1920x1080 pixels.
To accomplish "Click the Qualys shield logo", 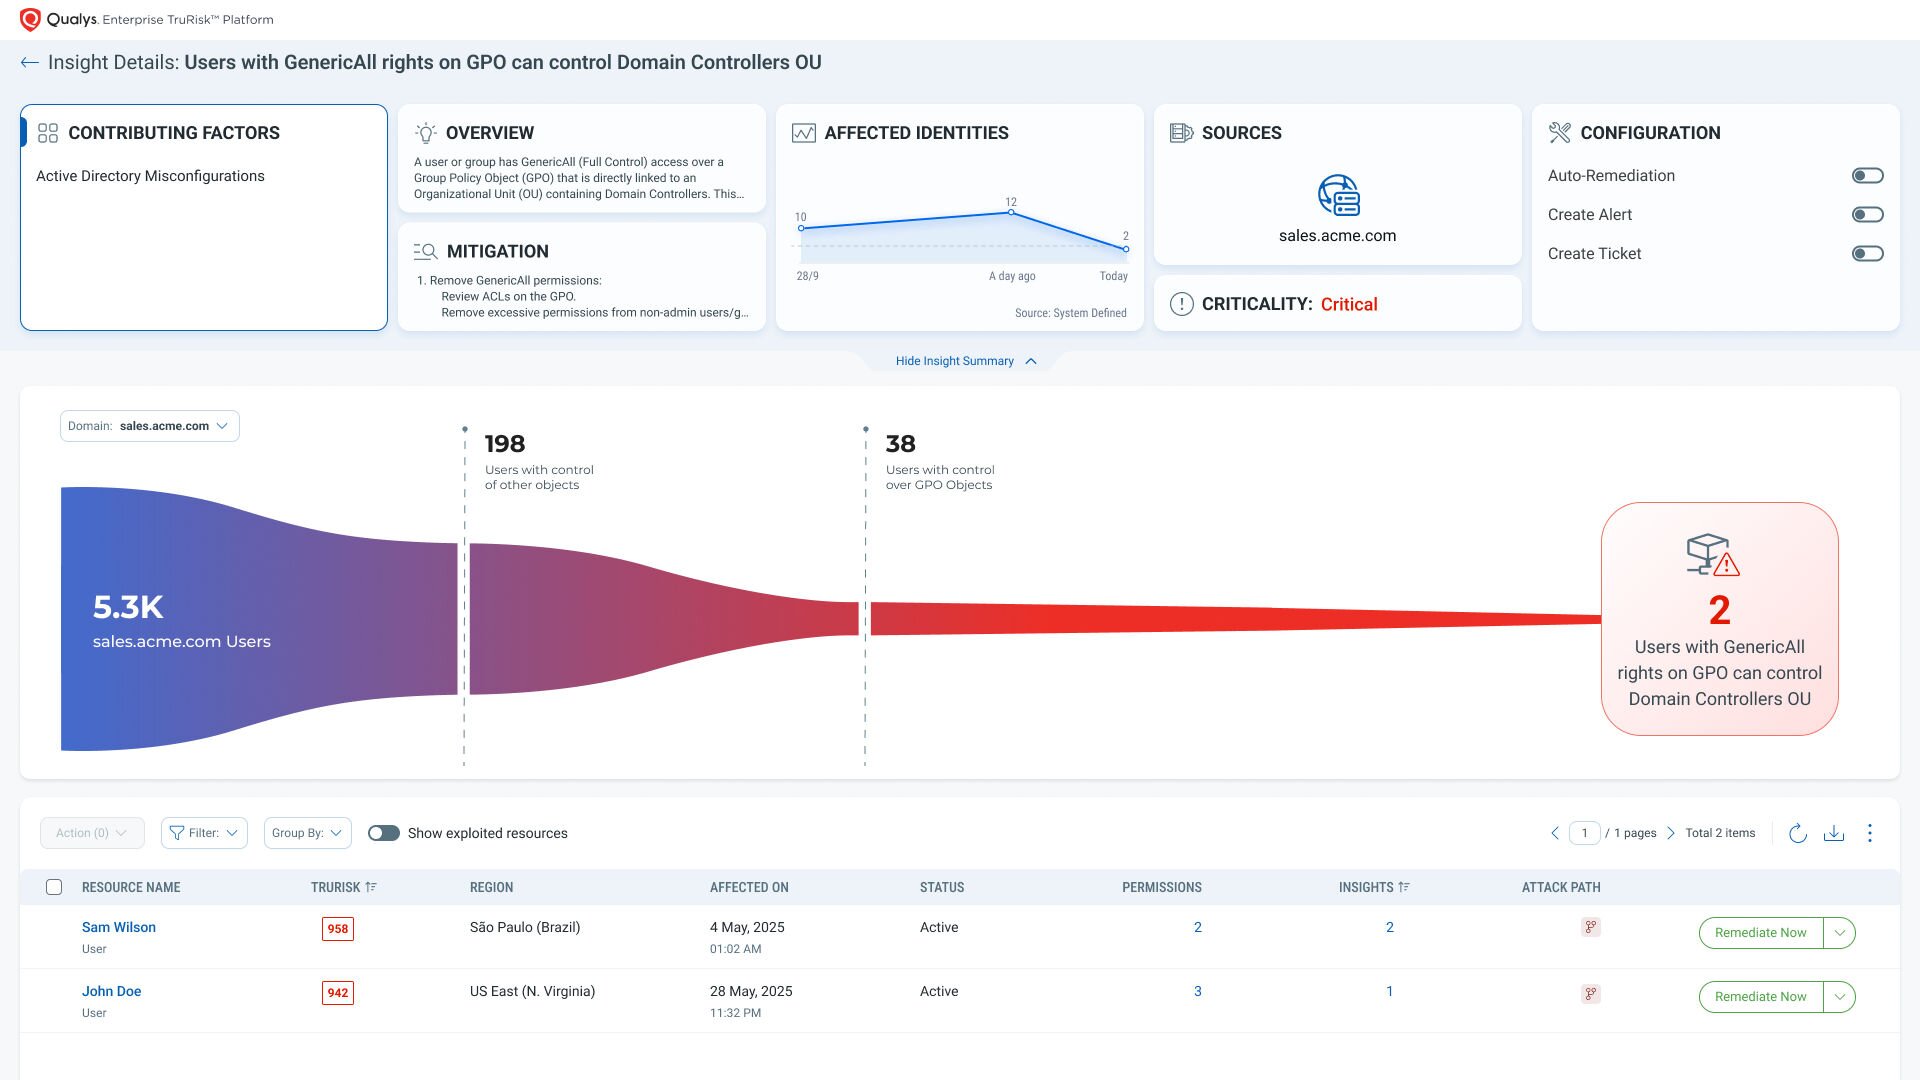I will pos(31,19).
